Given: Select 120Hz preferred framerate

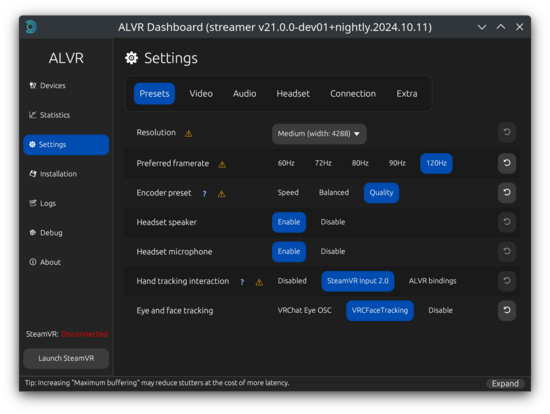Looking at the screenshot, I should pyautogui.click(x=436, y=163).
